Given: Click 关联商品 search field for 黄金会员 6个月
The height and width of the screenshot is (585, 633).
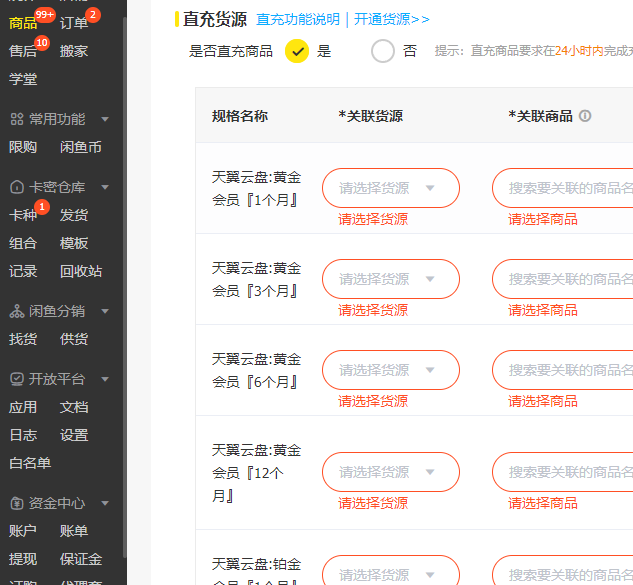Looking at the screenshot, I should coord(563,370).
